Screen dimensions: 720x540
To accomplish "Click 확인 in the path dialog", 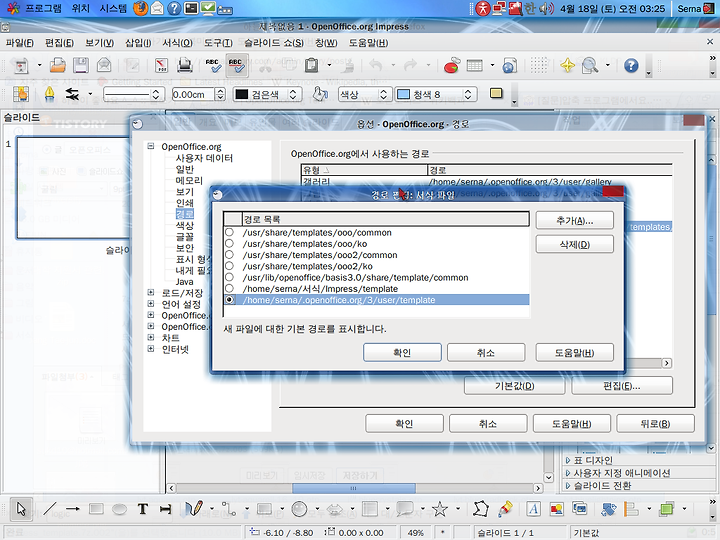I will click(402, 352).
